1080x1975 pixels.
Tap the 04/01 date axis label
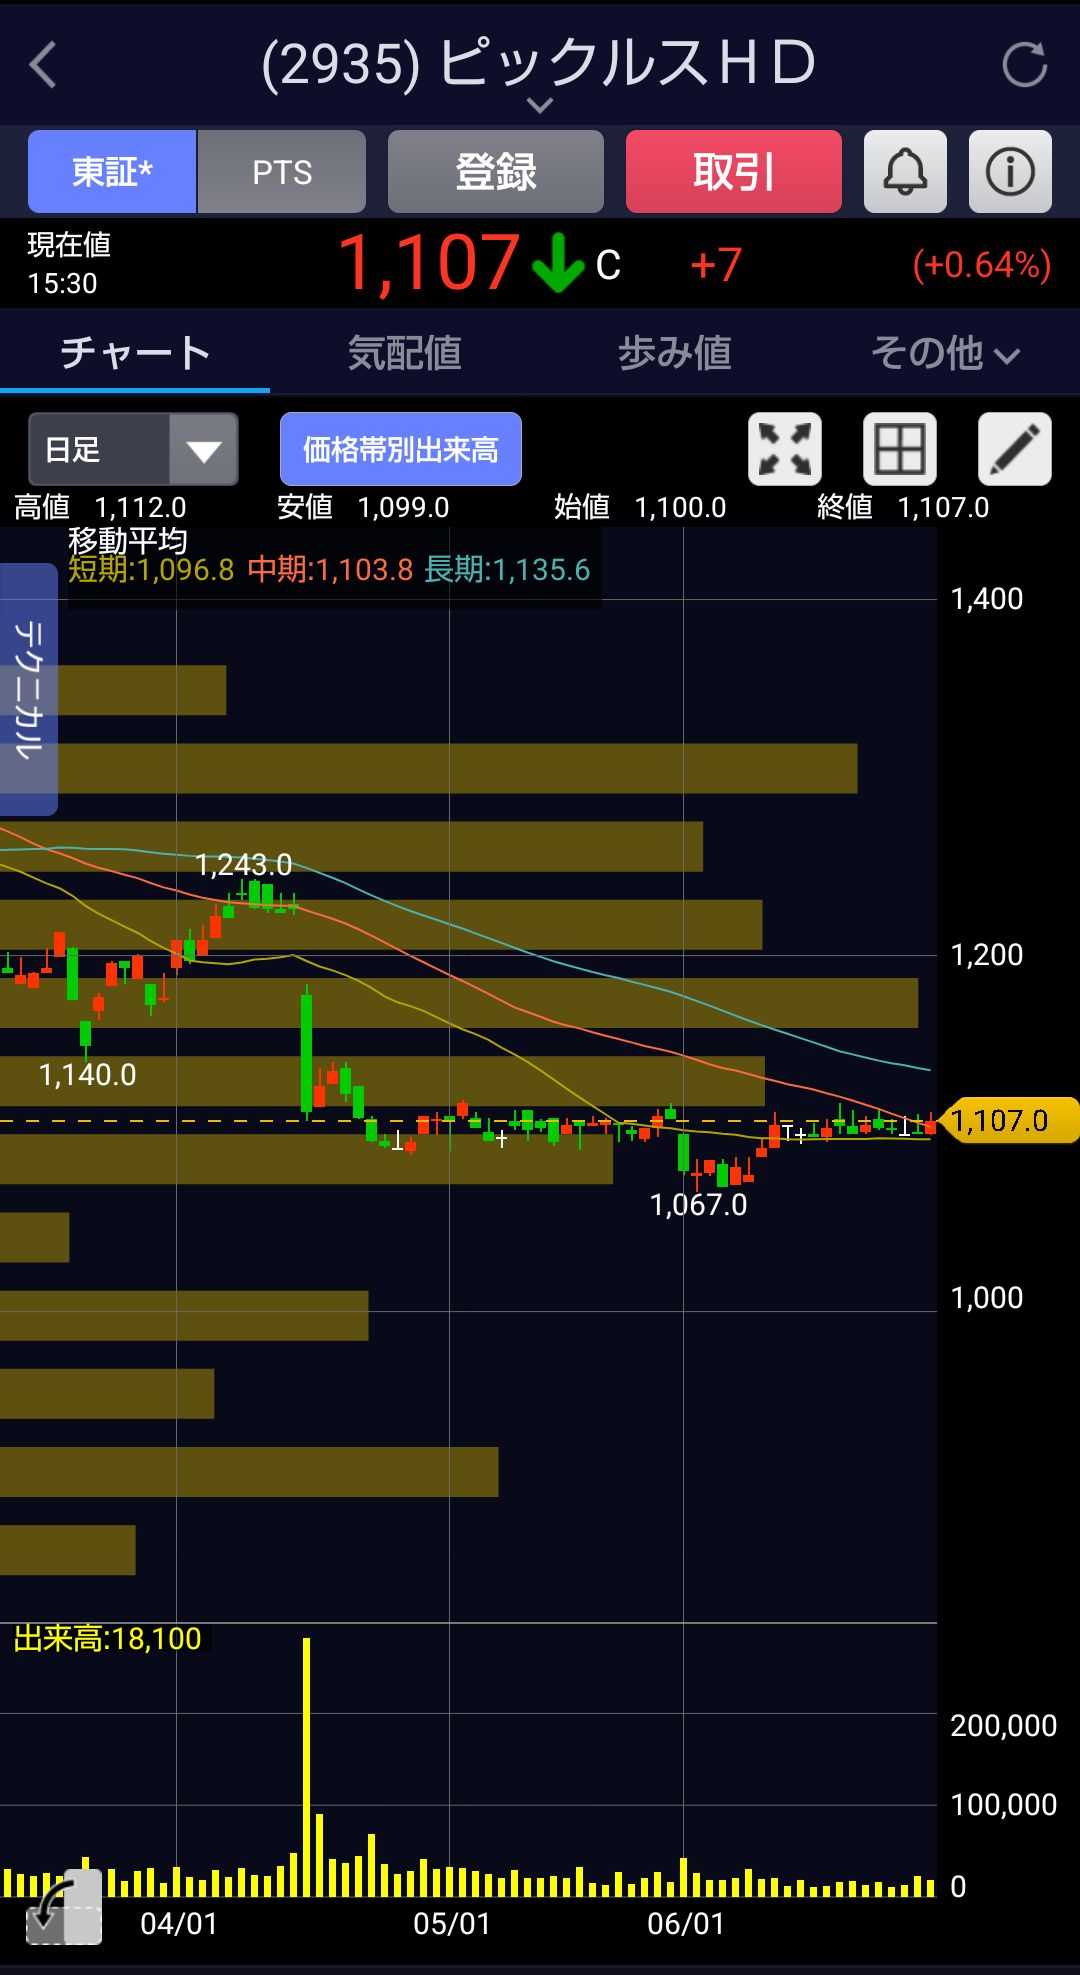pos(179,1923)
